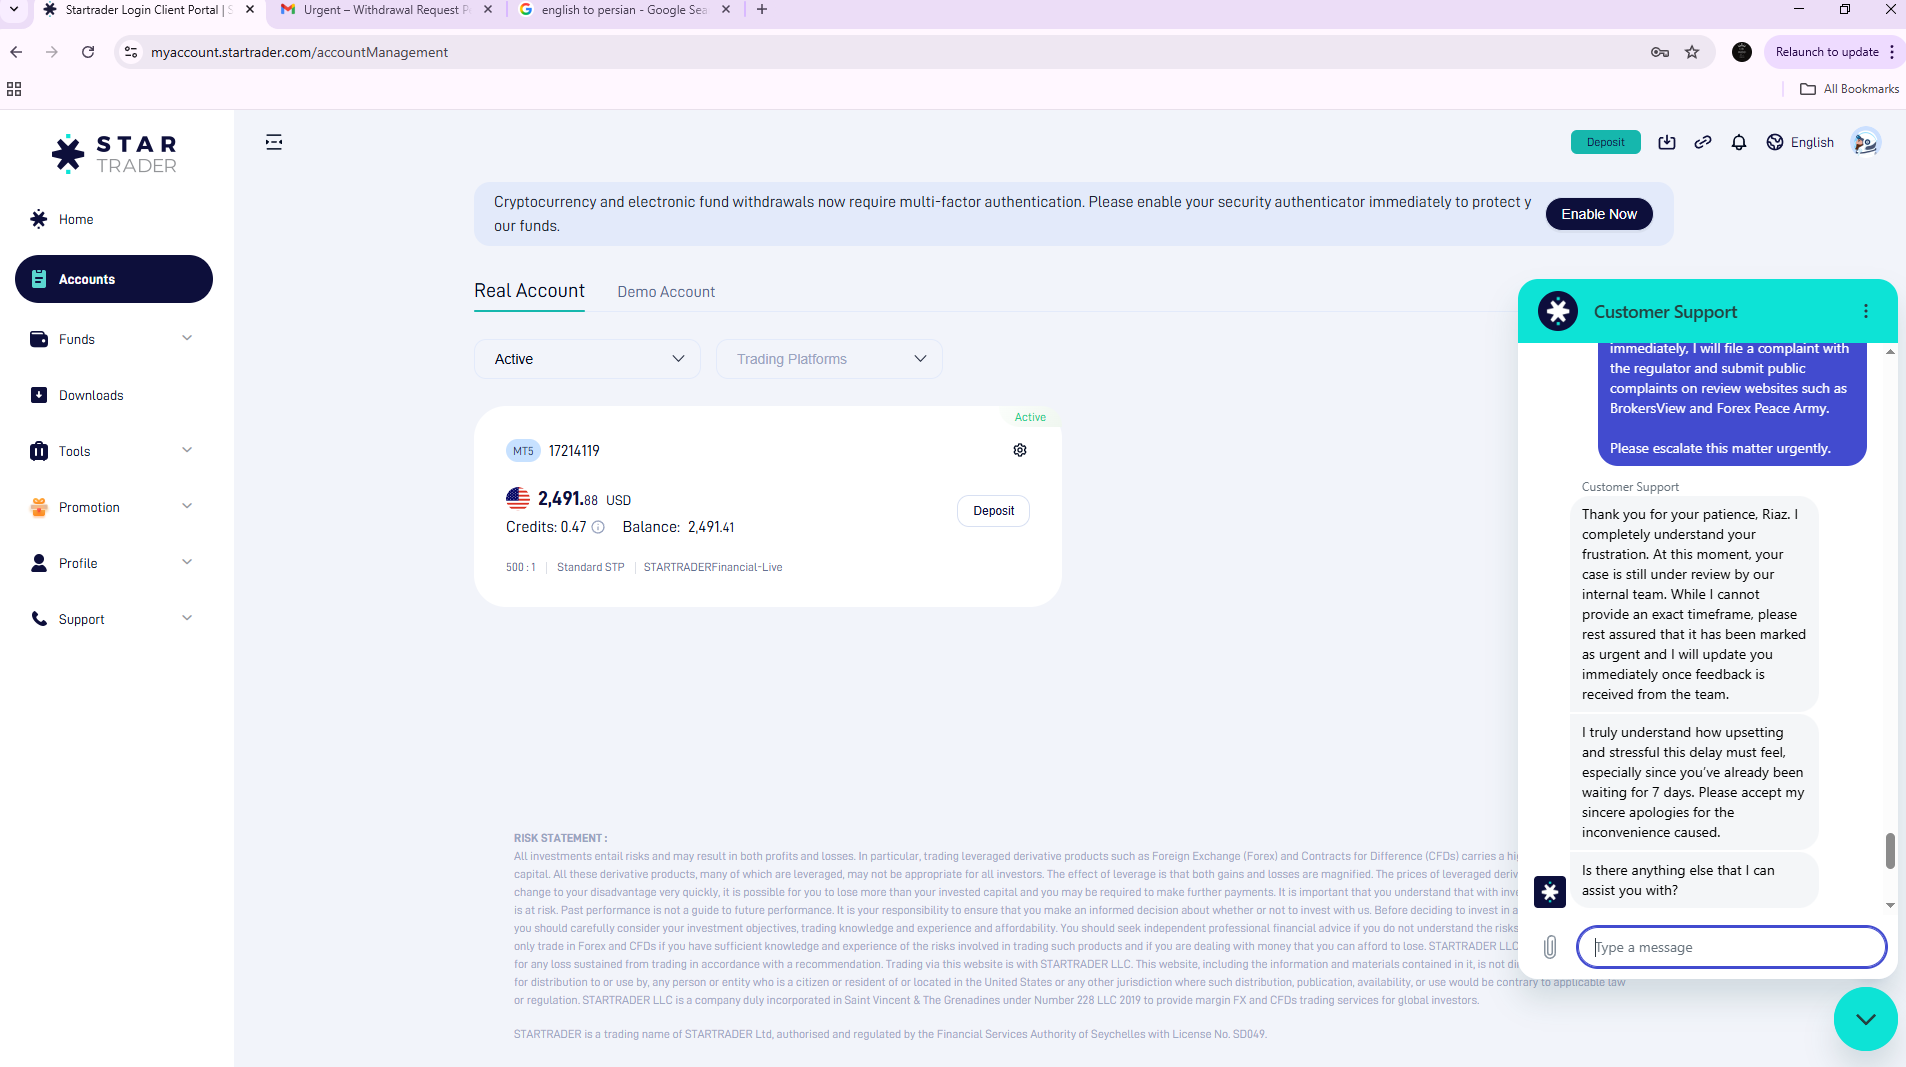Open the download icon in header
Viewport: 1906px width, 1067px height.
click(1667, 142)
